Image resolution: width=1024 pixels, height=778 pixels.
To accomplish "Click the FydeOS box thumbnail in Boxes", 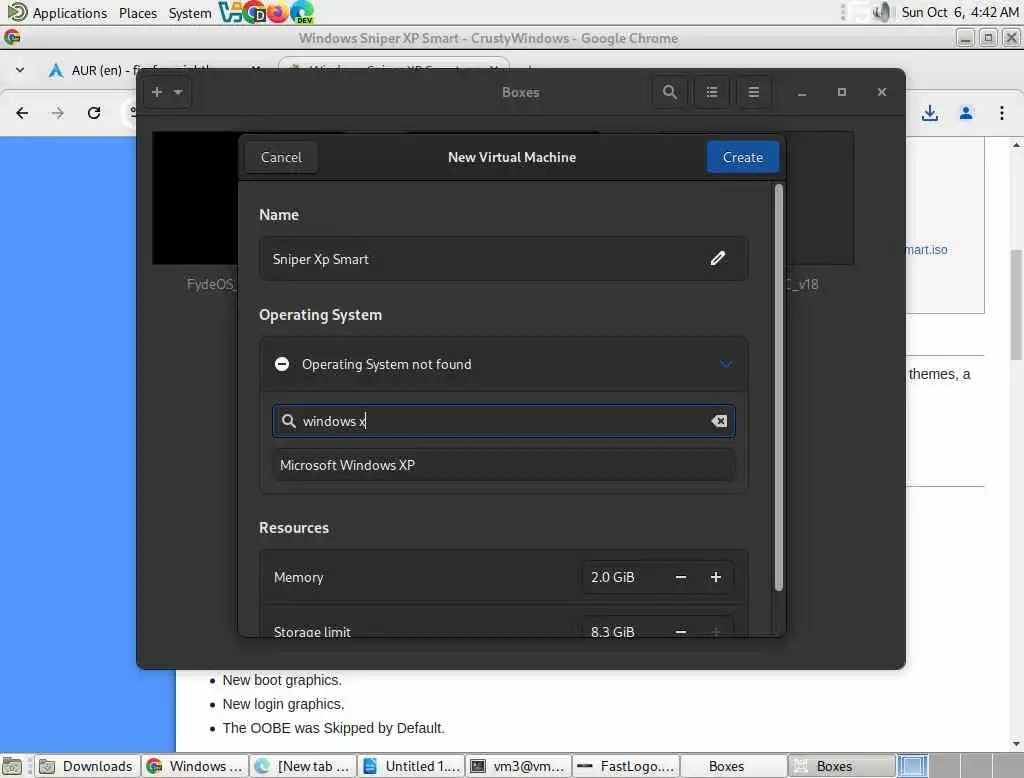I will (195, 198).
